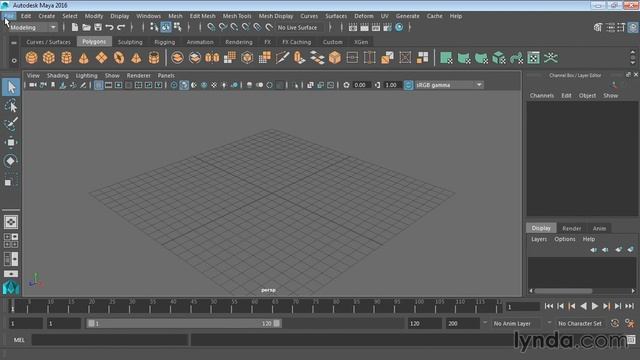
Task: Open the Mesh Tools menu
Action: pos(237,16)
